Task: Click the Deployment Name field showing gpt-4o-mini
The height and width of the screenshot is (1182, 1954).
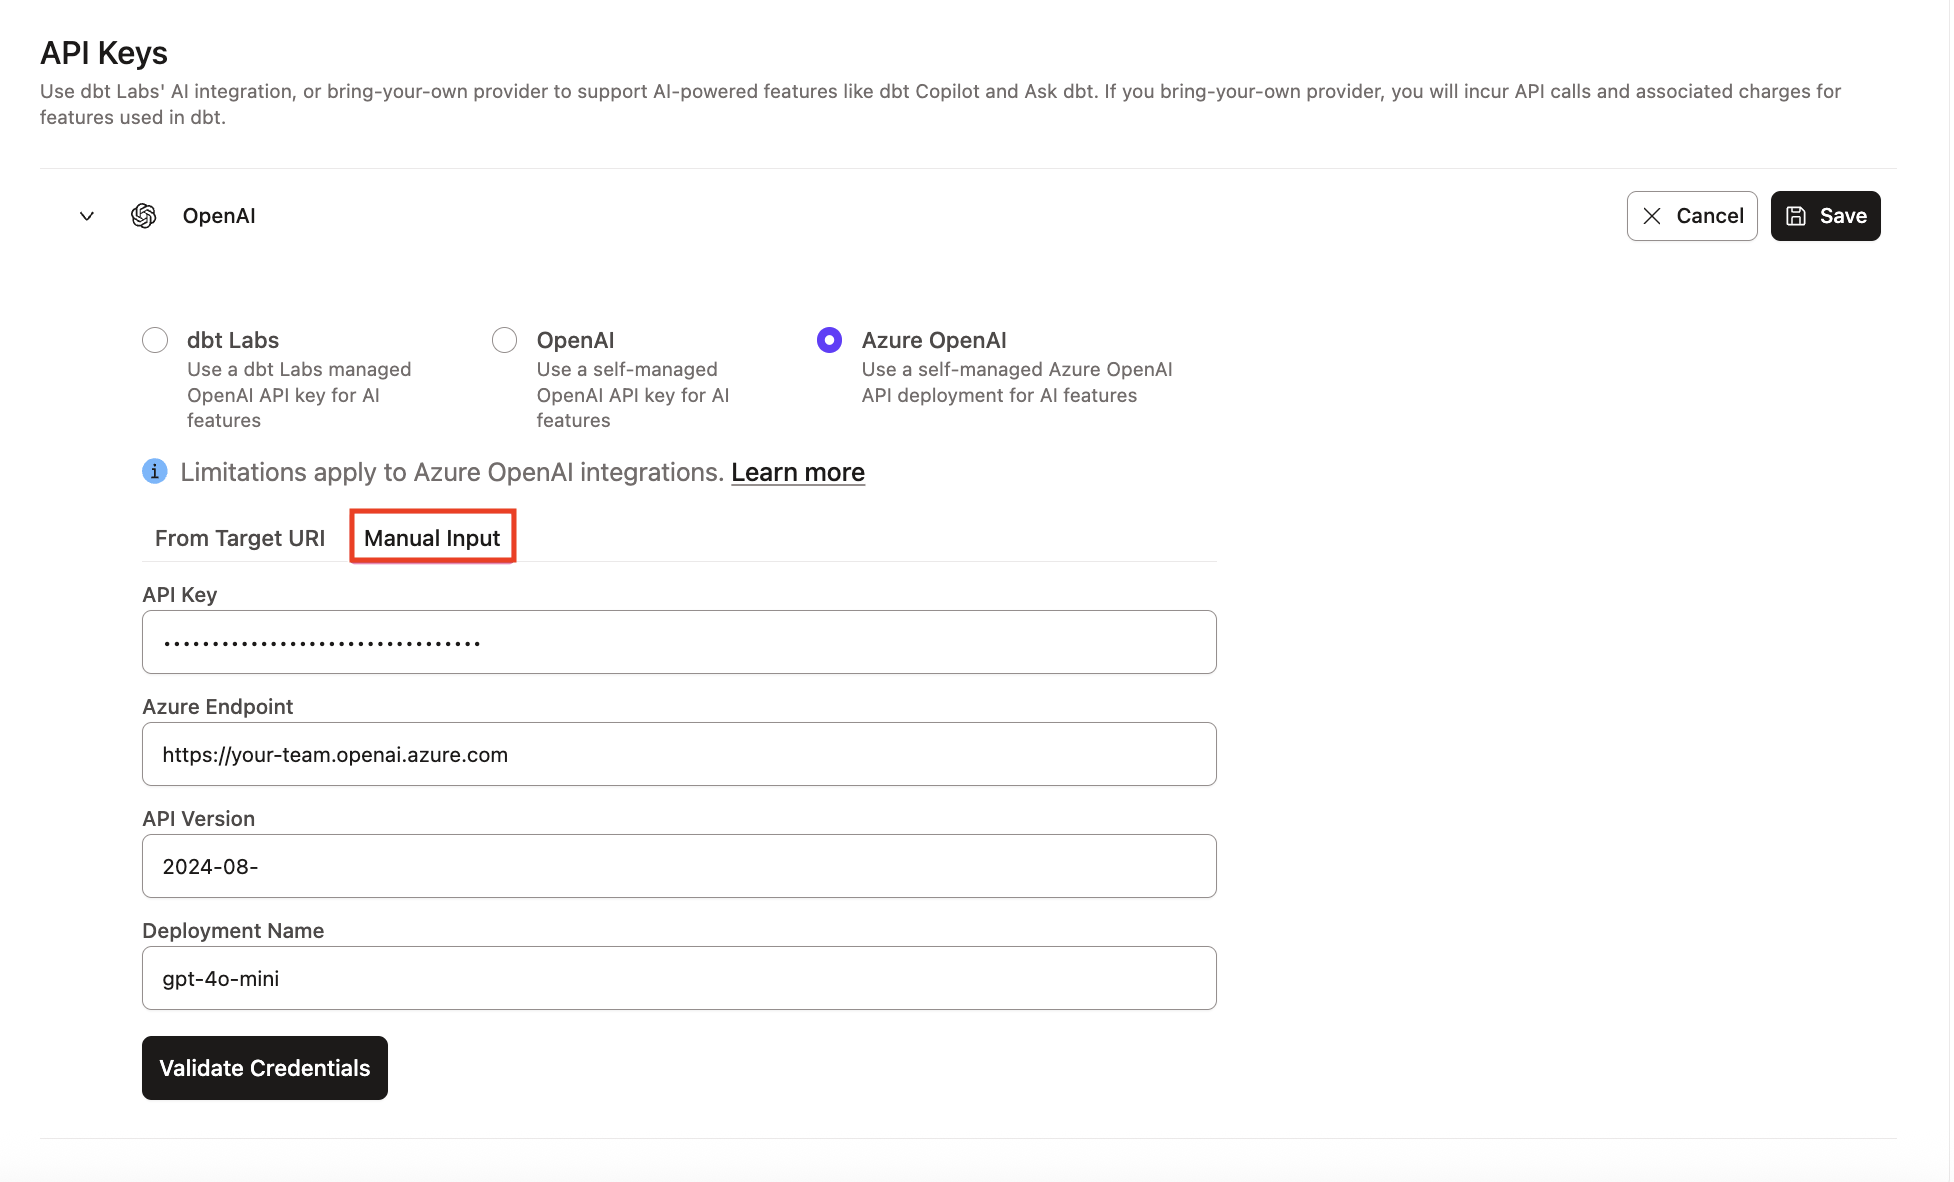Action: pos(679,978)
